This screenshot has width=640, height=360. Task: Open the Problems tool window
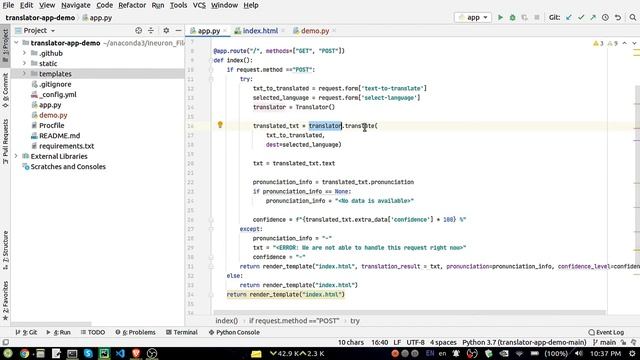(x=135, y=332)
